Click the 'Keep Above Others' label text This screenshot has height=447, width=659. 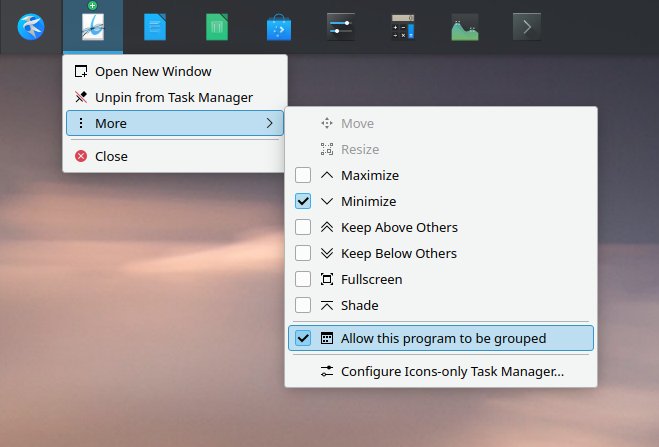(x=399, y=228)
